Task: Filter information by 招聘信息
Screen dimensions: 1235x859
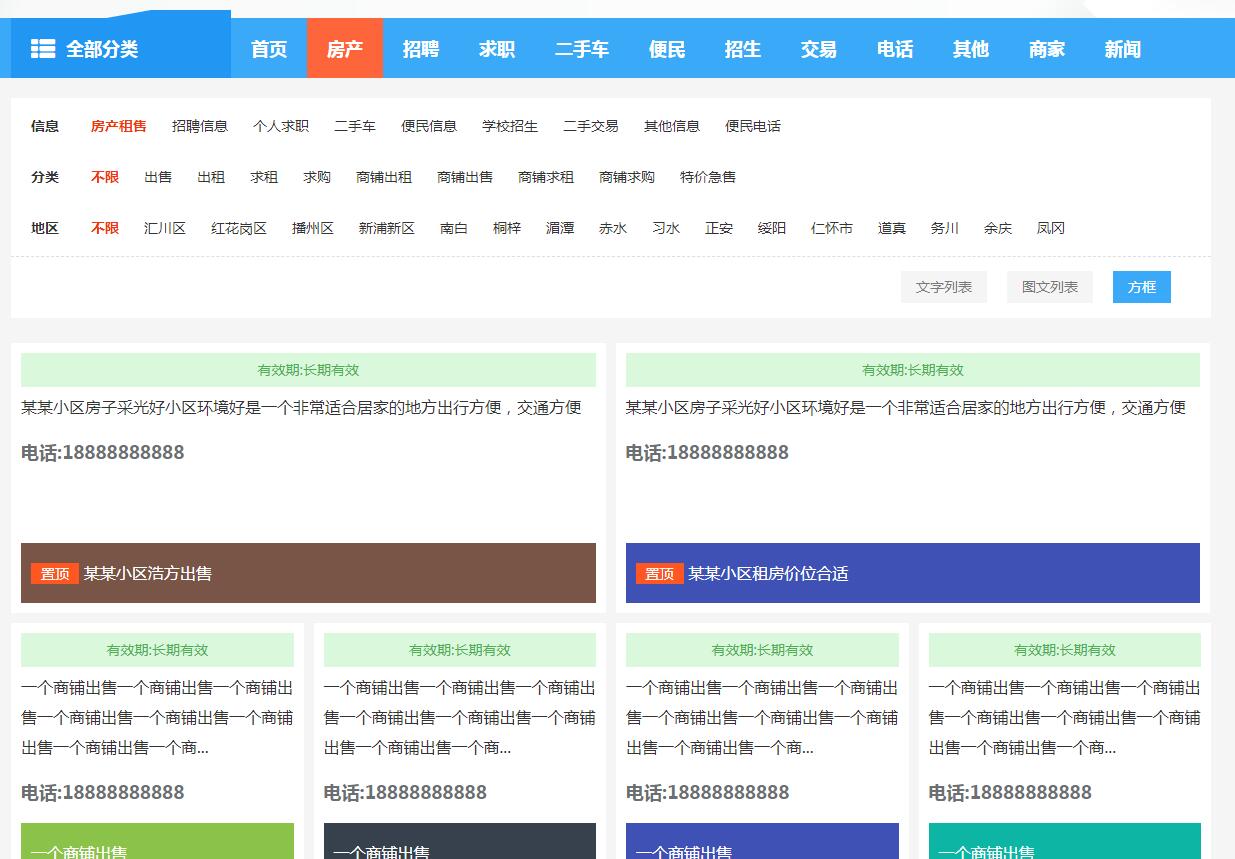Action: [200, 126]
